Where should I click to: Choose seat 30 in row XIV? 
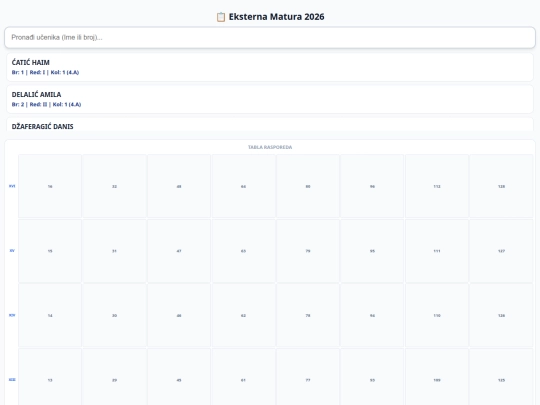coord(114,315)
